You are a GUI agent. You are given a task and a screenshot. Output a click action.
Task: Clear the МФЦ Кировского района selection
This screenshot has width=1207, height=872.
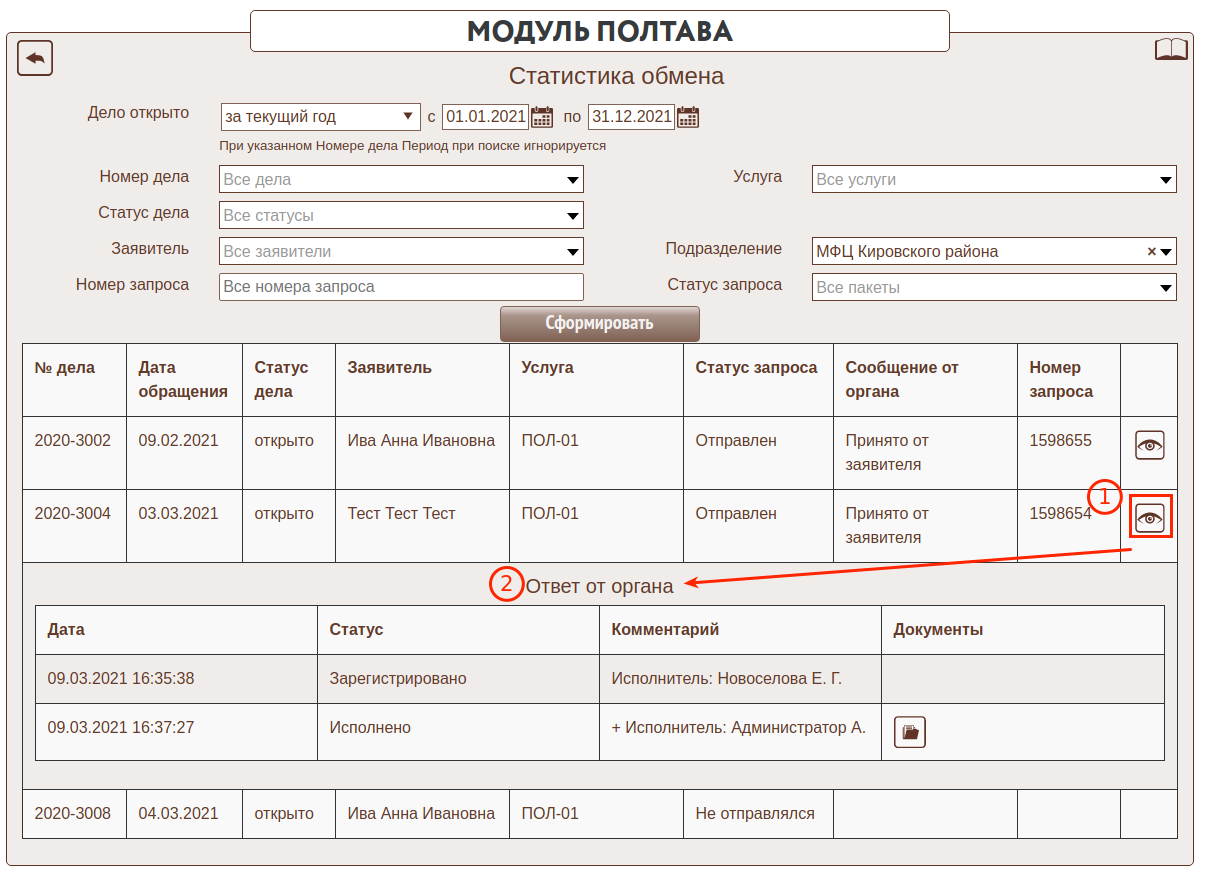tap(1151, 252)
